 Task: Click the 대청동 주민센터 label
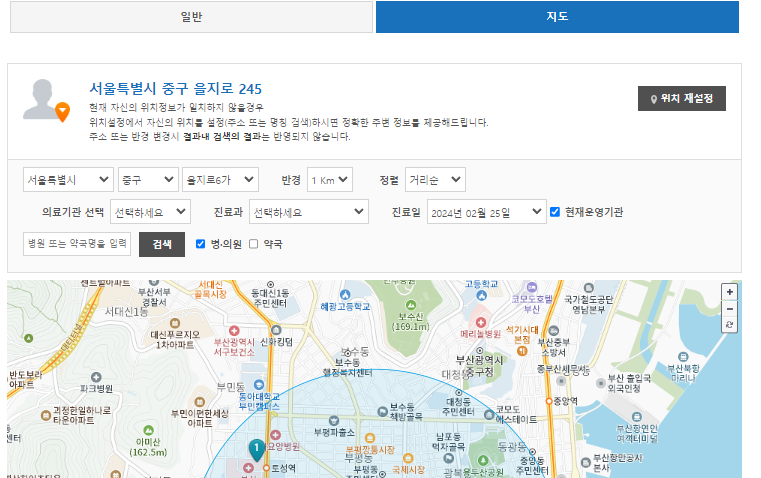458,407
